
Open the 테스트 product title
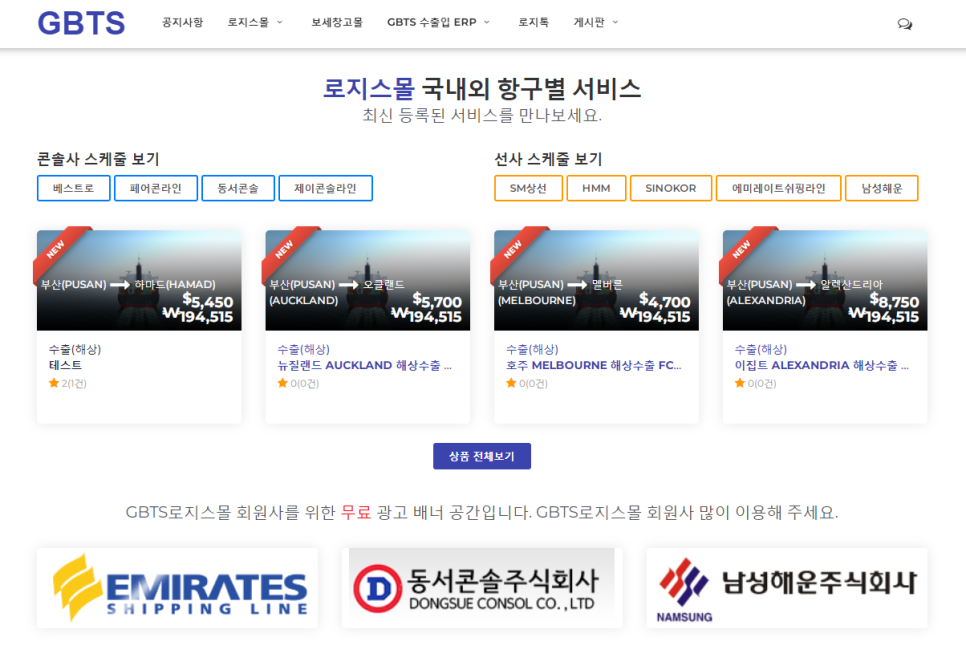click(65, 365)
